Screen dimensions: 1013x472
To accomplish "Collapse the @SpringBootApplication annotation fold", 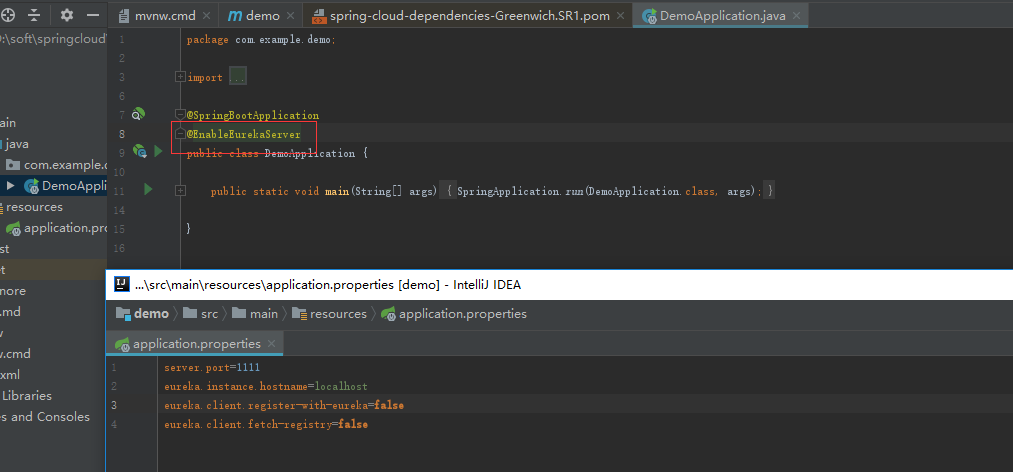I will pyautogui.click(x=180, y=115).
